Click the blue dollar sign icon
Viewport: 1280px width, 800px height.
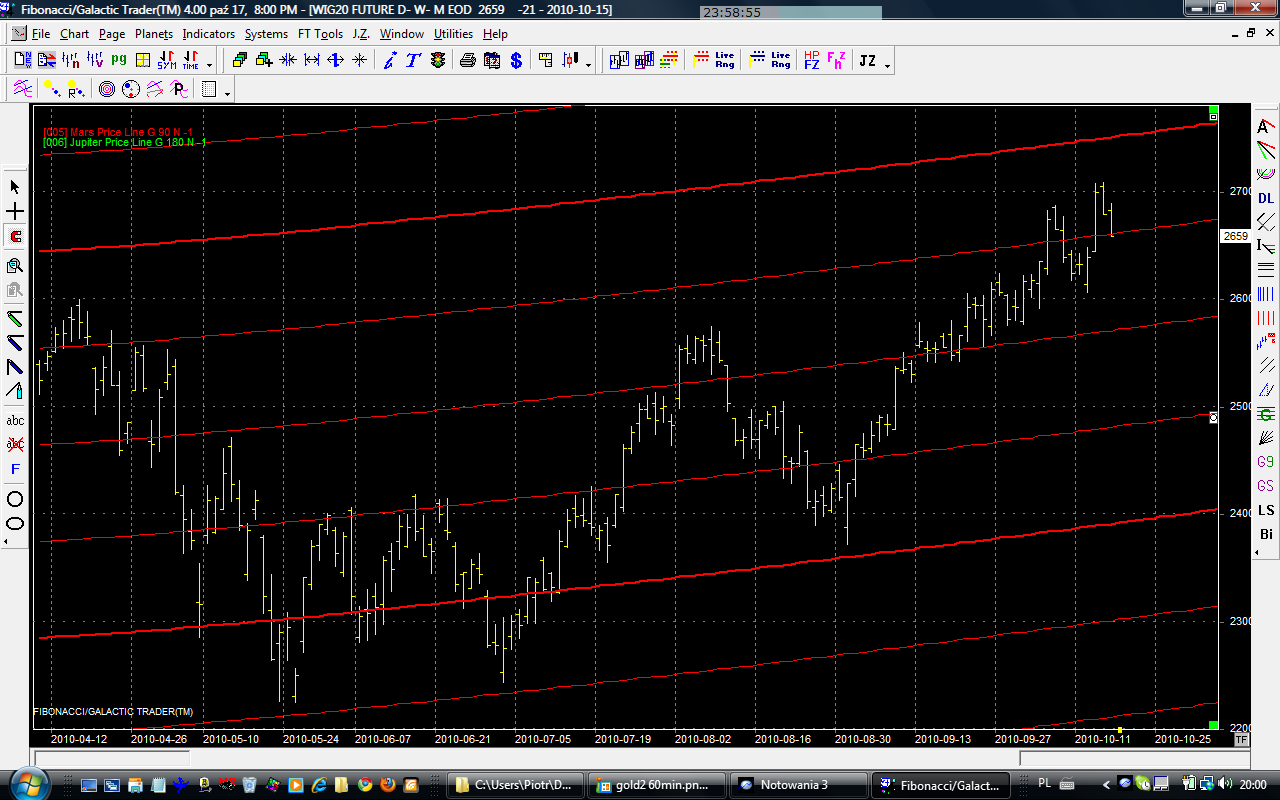click(x=516, y=61)
